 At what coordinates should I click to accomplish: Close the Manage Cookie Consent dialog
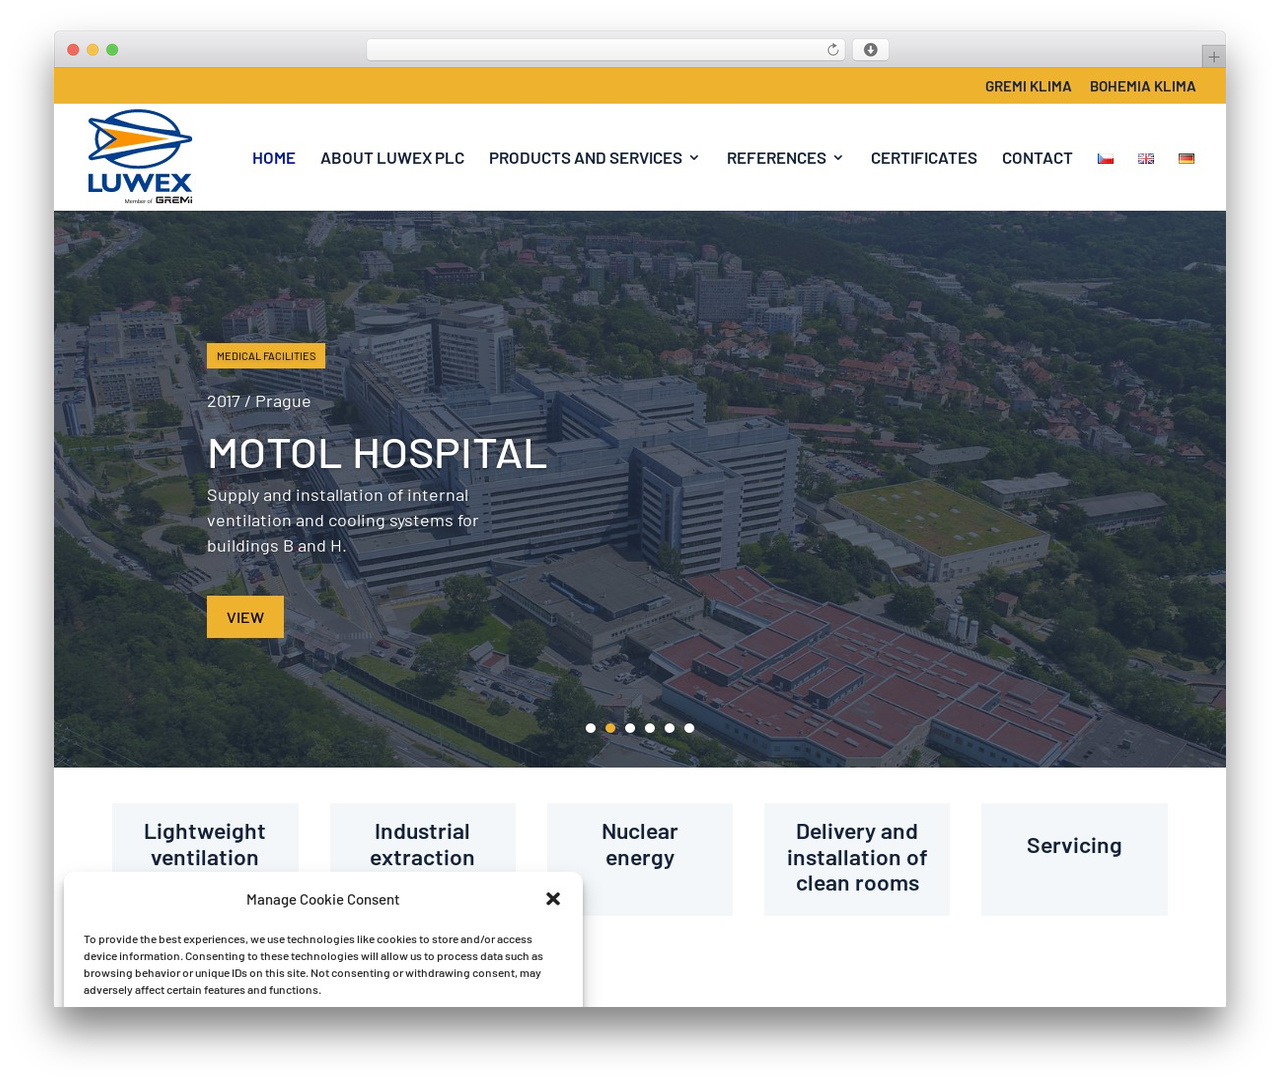[x=553, y=899]
